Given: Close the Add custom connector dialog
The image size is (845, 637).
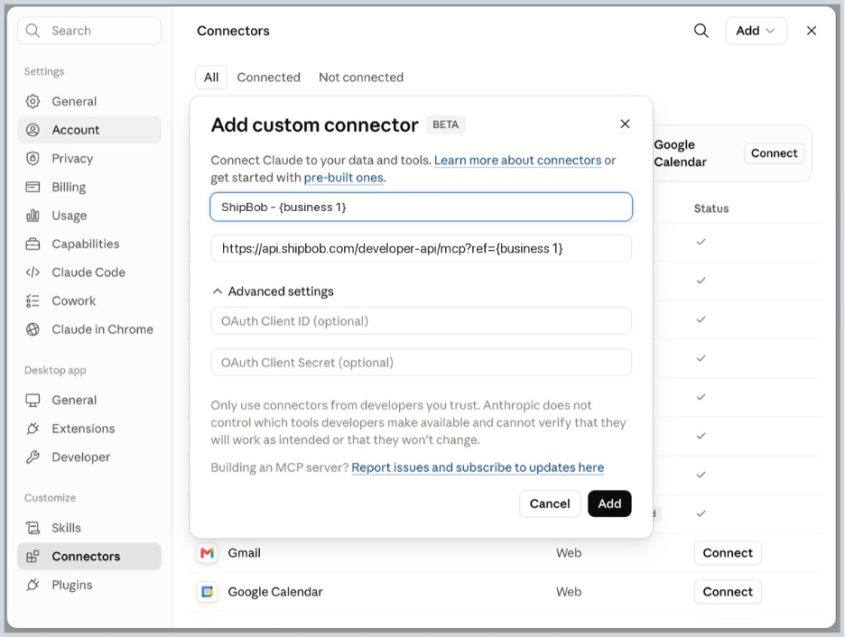Looking at the screenshot, I should [x=625, y=124].
